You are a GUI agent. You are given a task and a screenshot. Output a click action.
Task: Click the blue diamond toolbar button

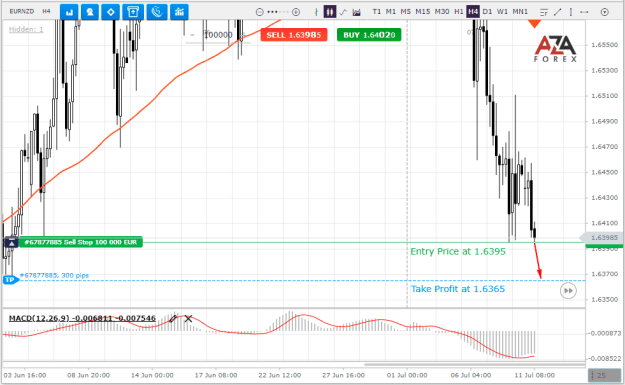coord(111,12)
